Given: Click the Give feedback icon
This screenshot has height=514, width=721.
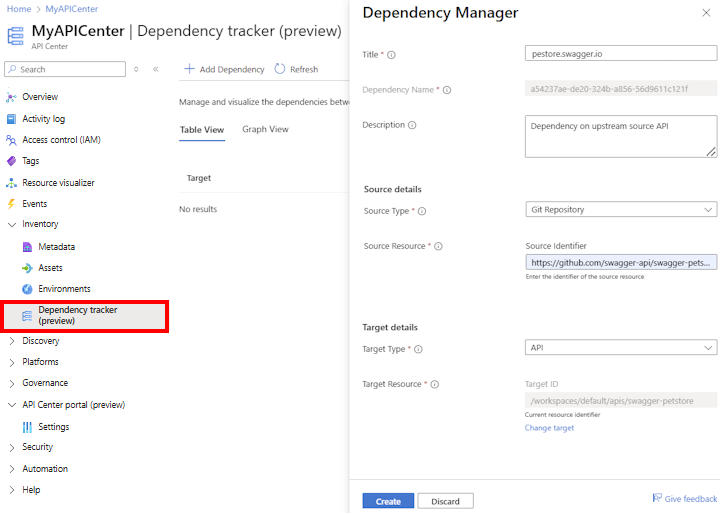Looking at the screenshot, I should tap(657, 498).
